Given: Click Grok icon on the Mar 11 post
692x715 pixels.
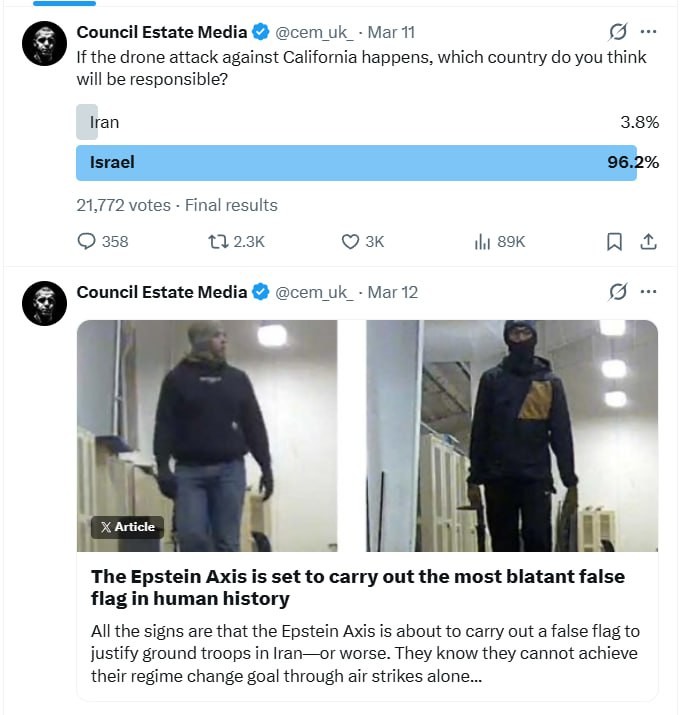Looking at the screenshot, I should coord(618,32).
